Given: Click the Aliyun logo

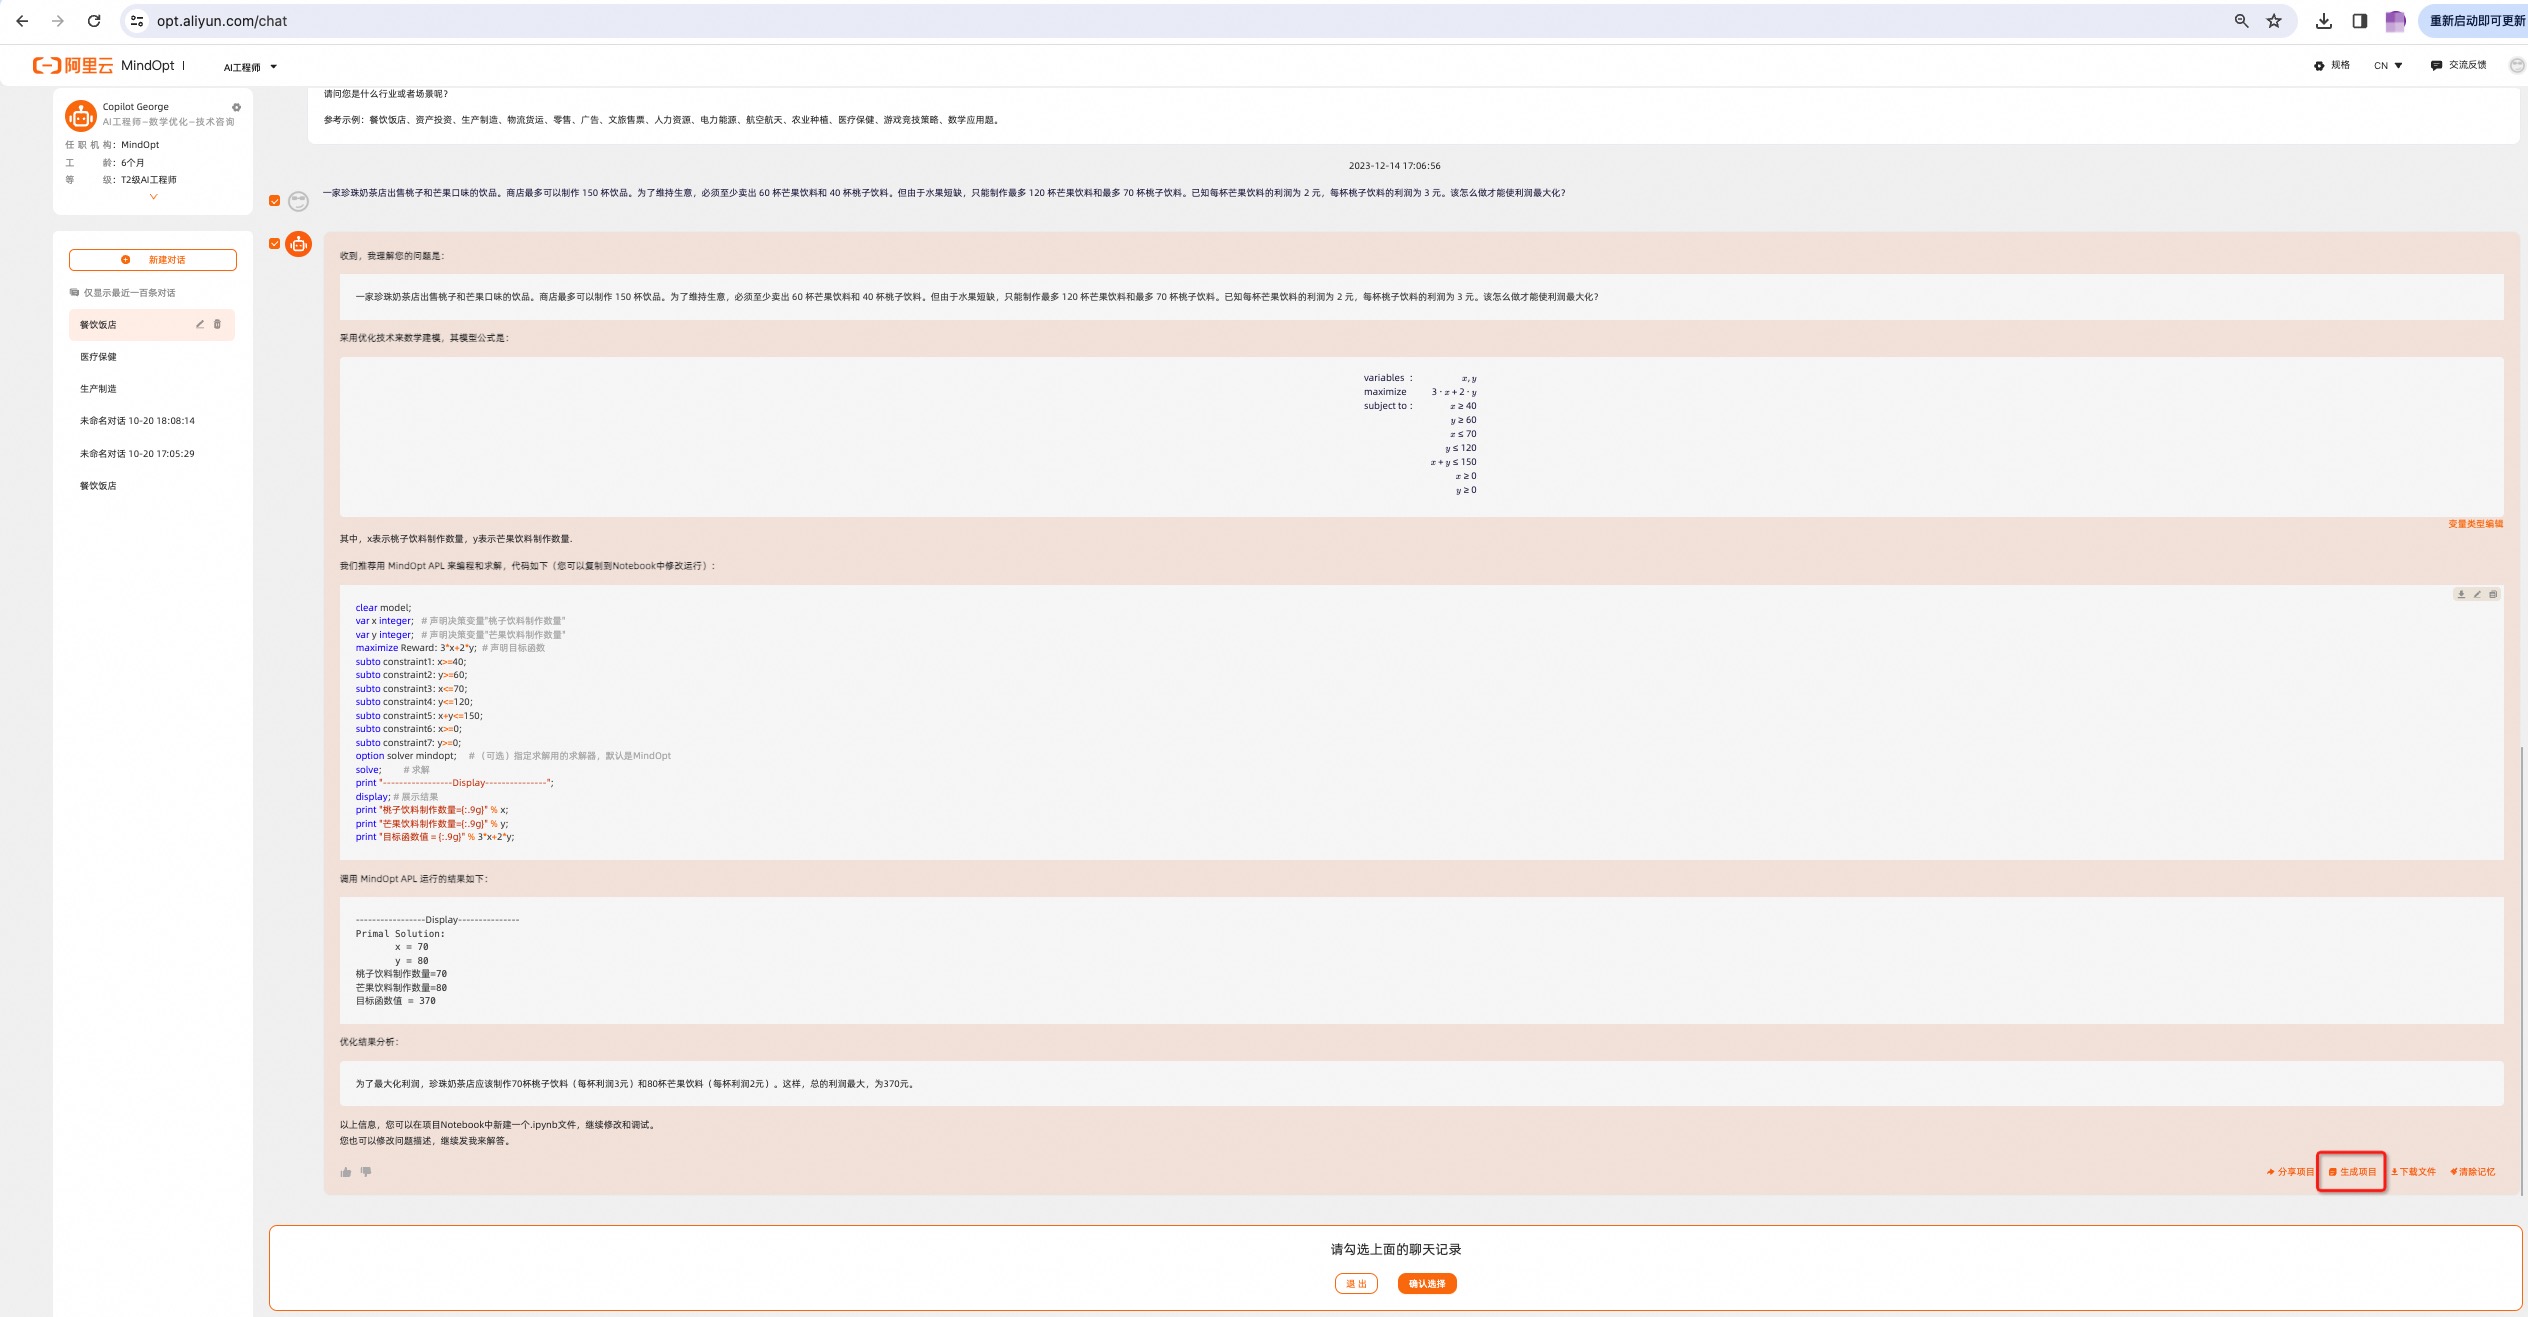Looking at the screenshot, I should [x=73, y=65].
